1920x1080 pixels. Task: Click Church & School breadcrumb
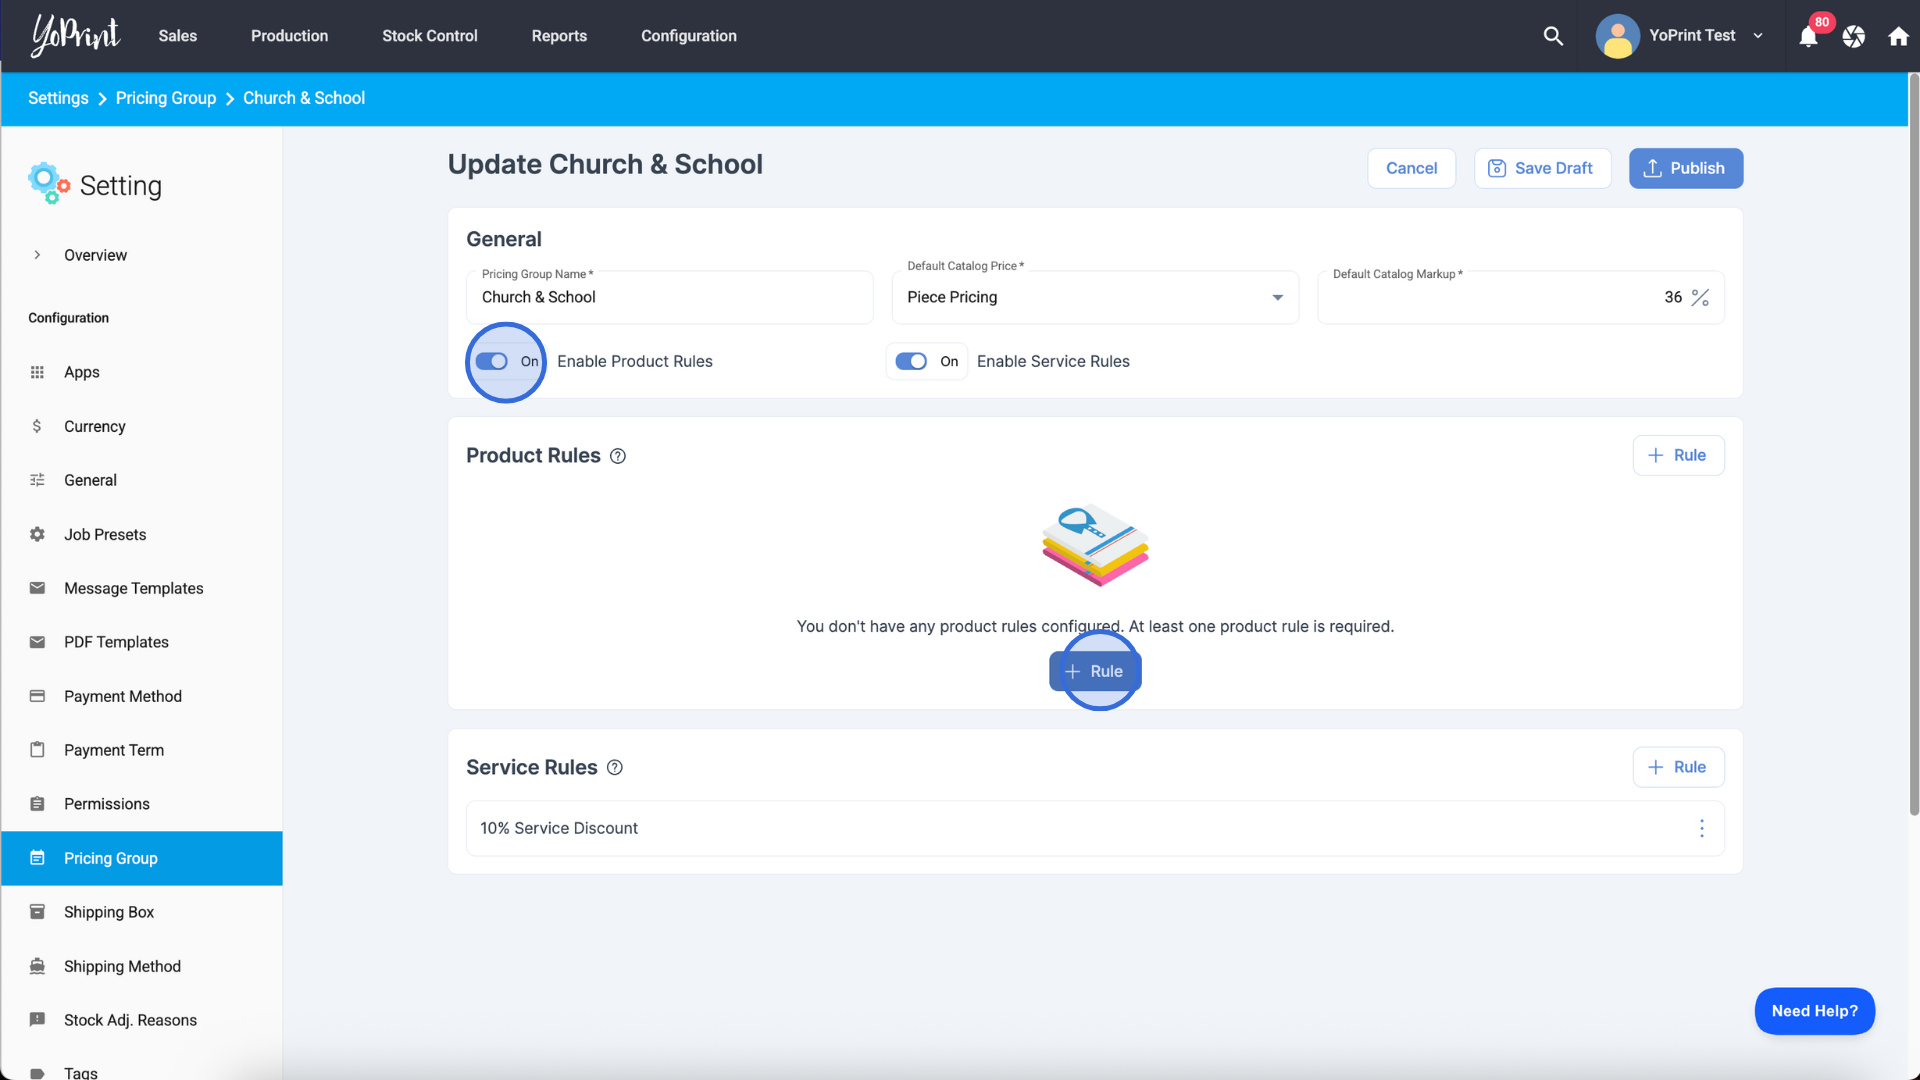tap(304, 98)
